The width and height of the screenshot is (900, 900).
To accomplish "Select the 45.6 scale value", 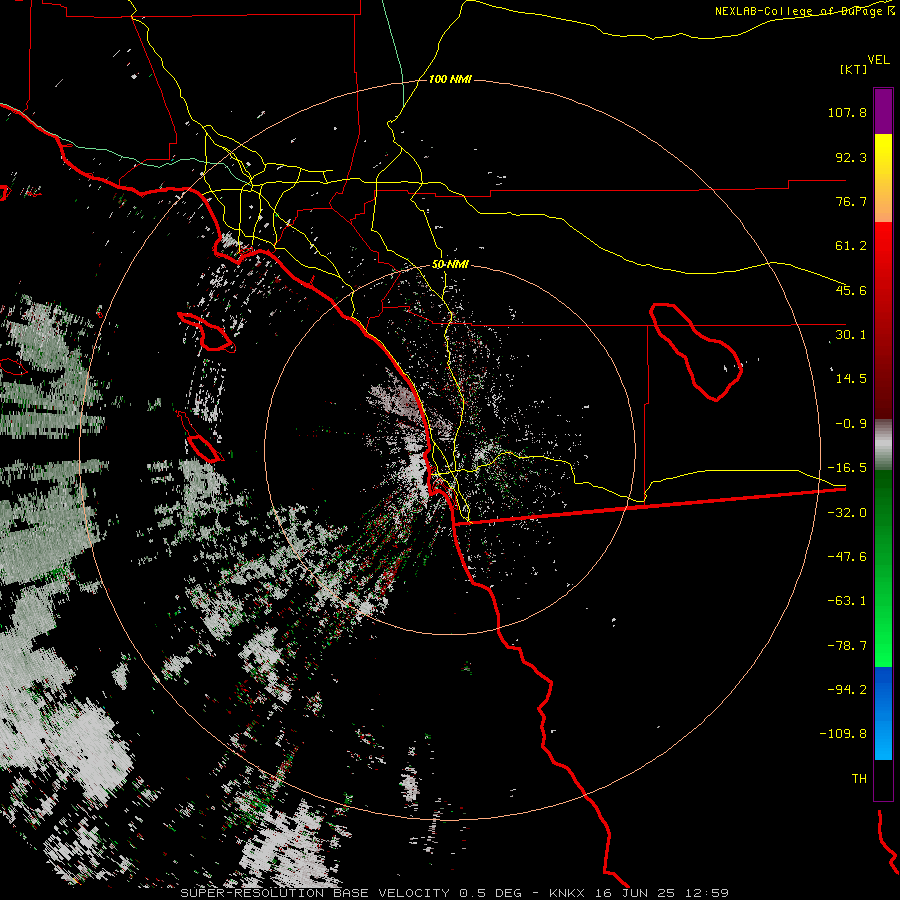I will (851, 290).
